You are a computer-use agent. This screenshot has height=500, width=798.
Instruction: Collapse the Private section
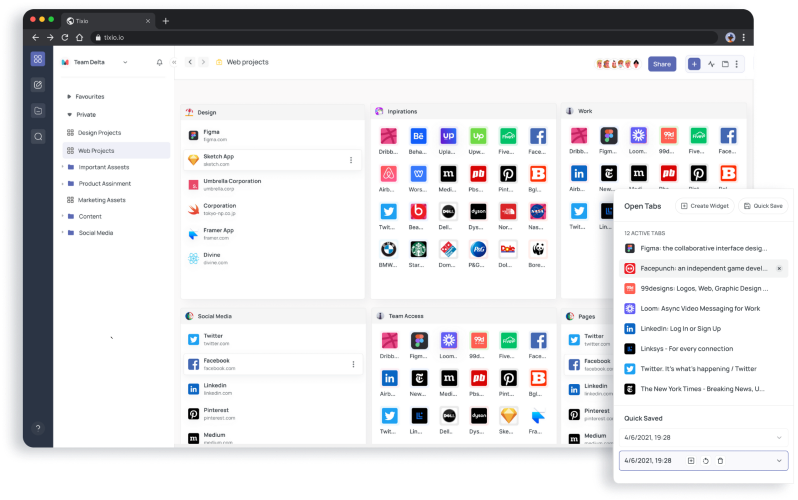(69, 115)
